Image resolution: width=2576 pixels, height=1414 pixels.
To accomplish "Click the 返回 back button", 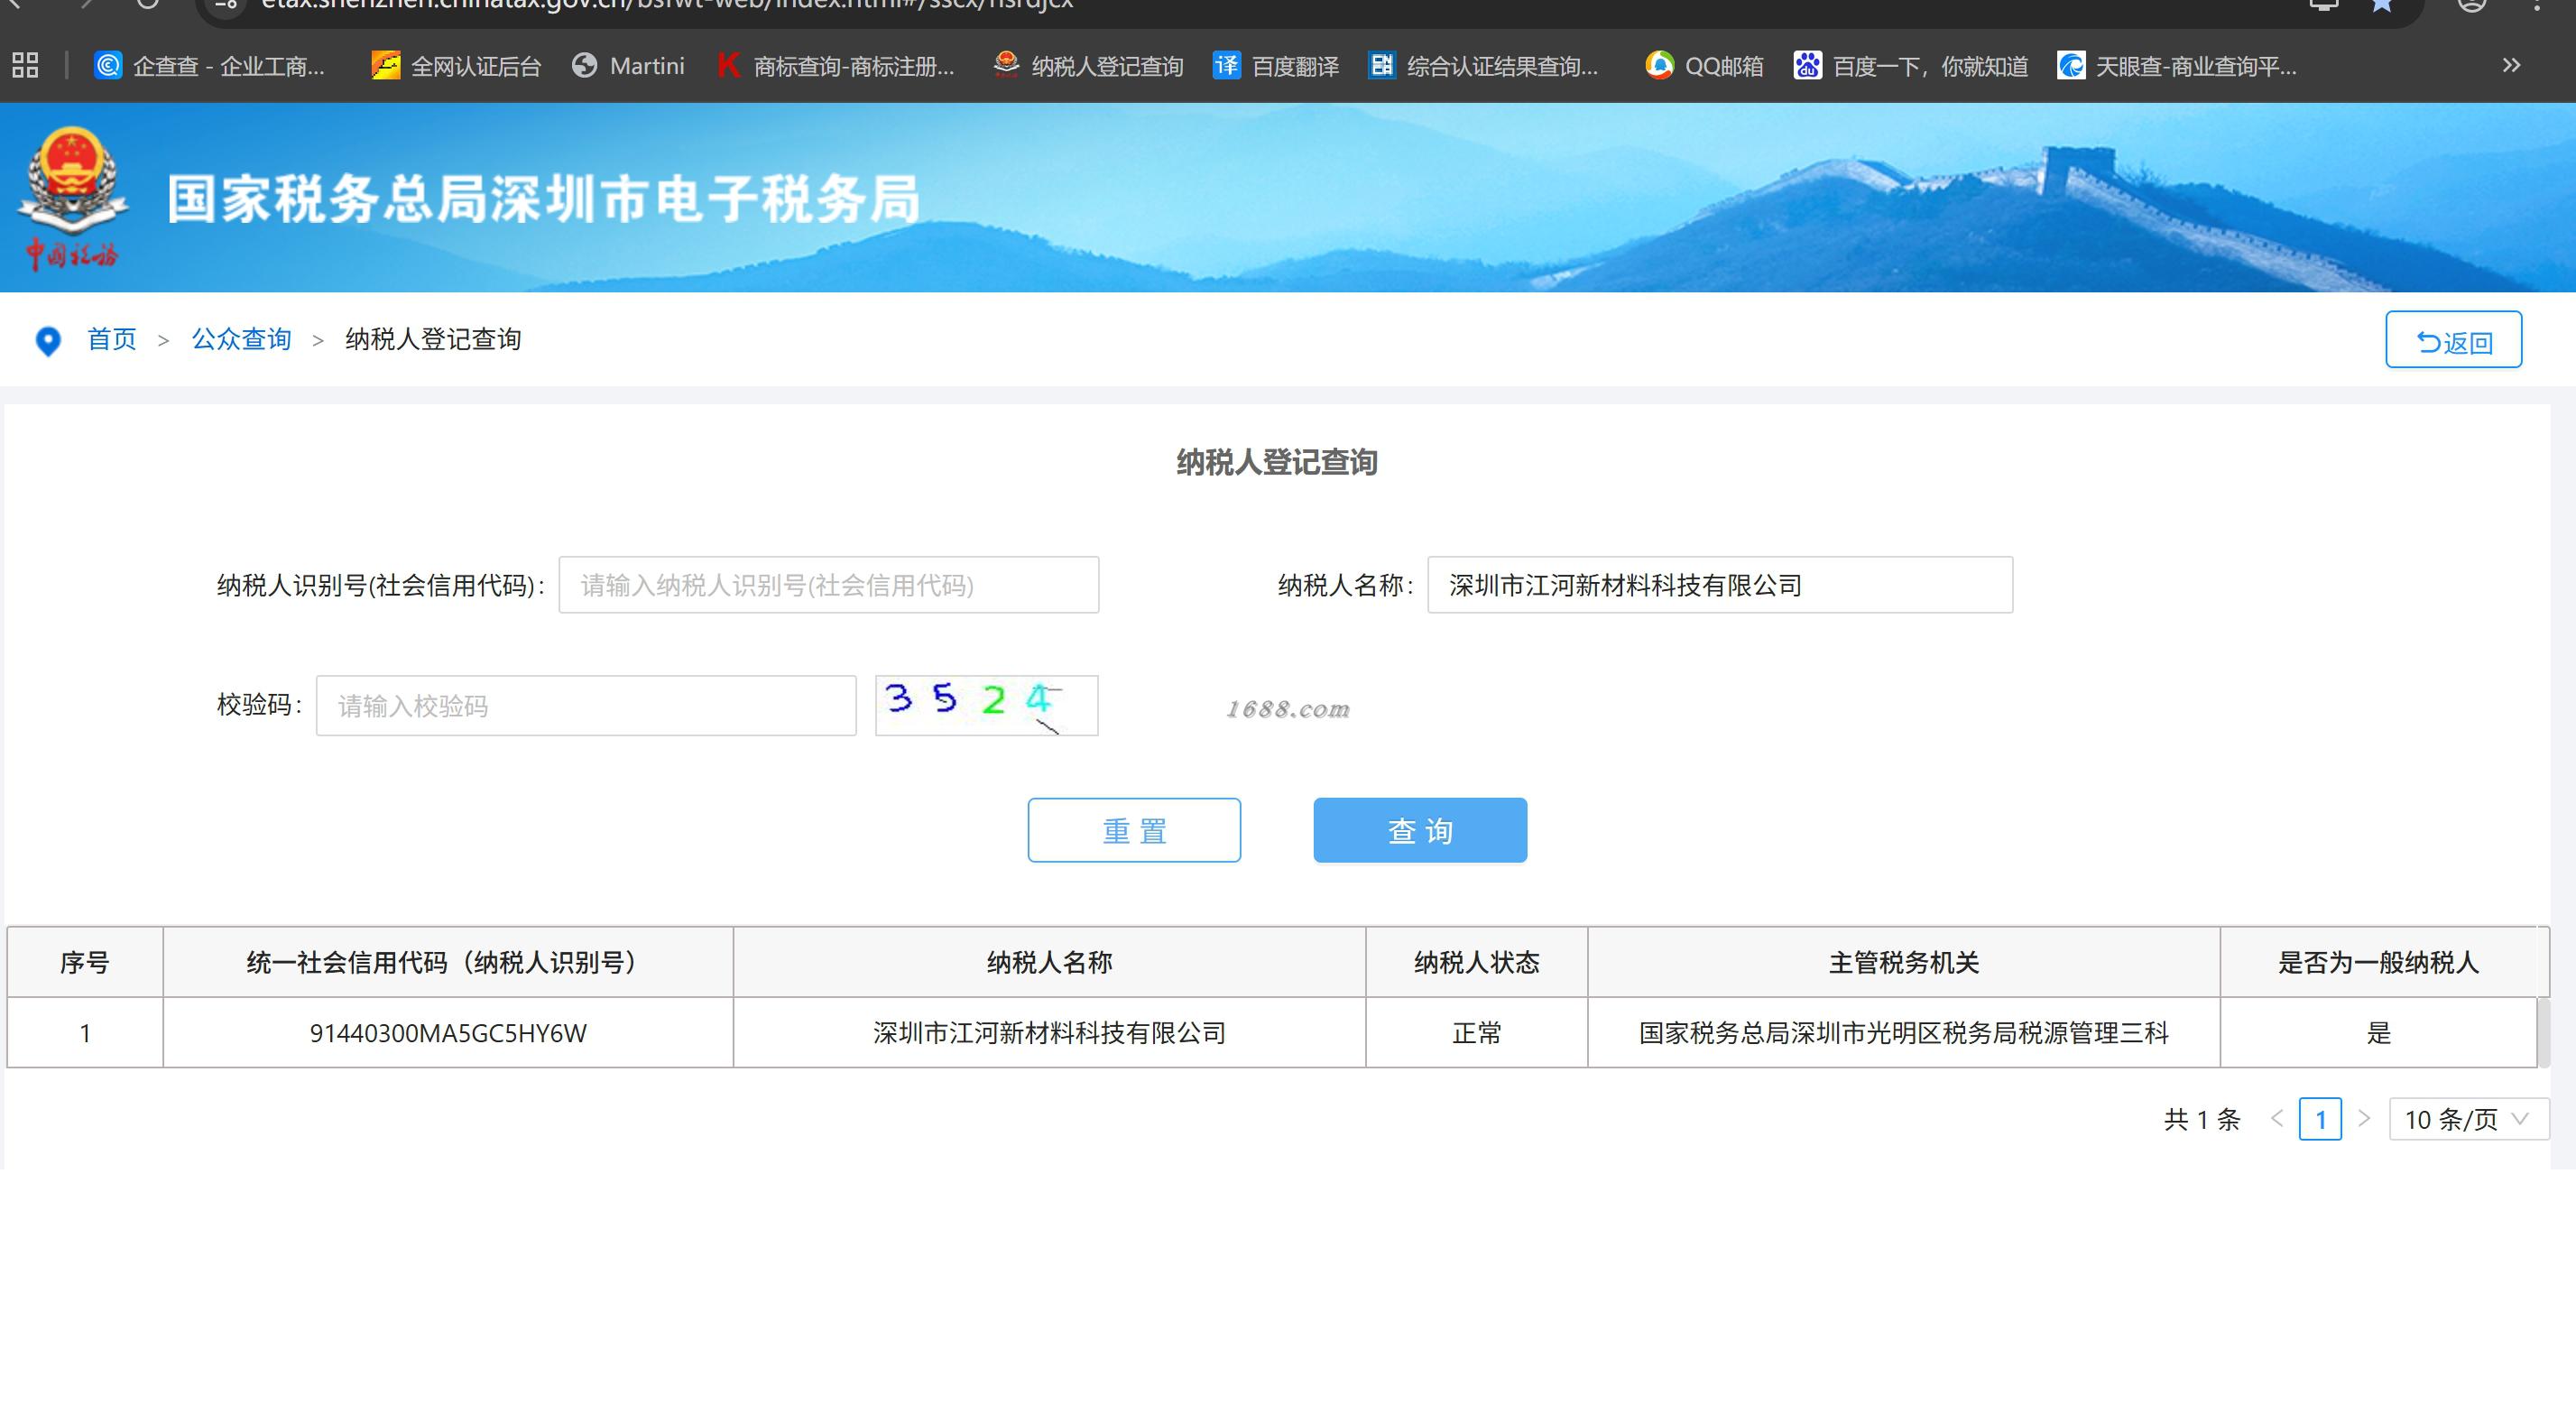I will 2453,340.
